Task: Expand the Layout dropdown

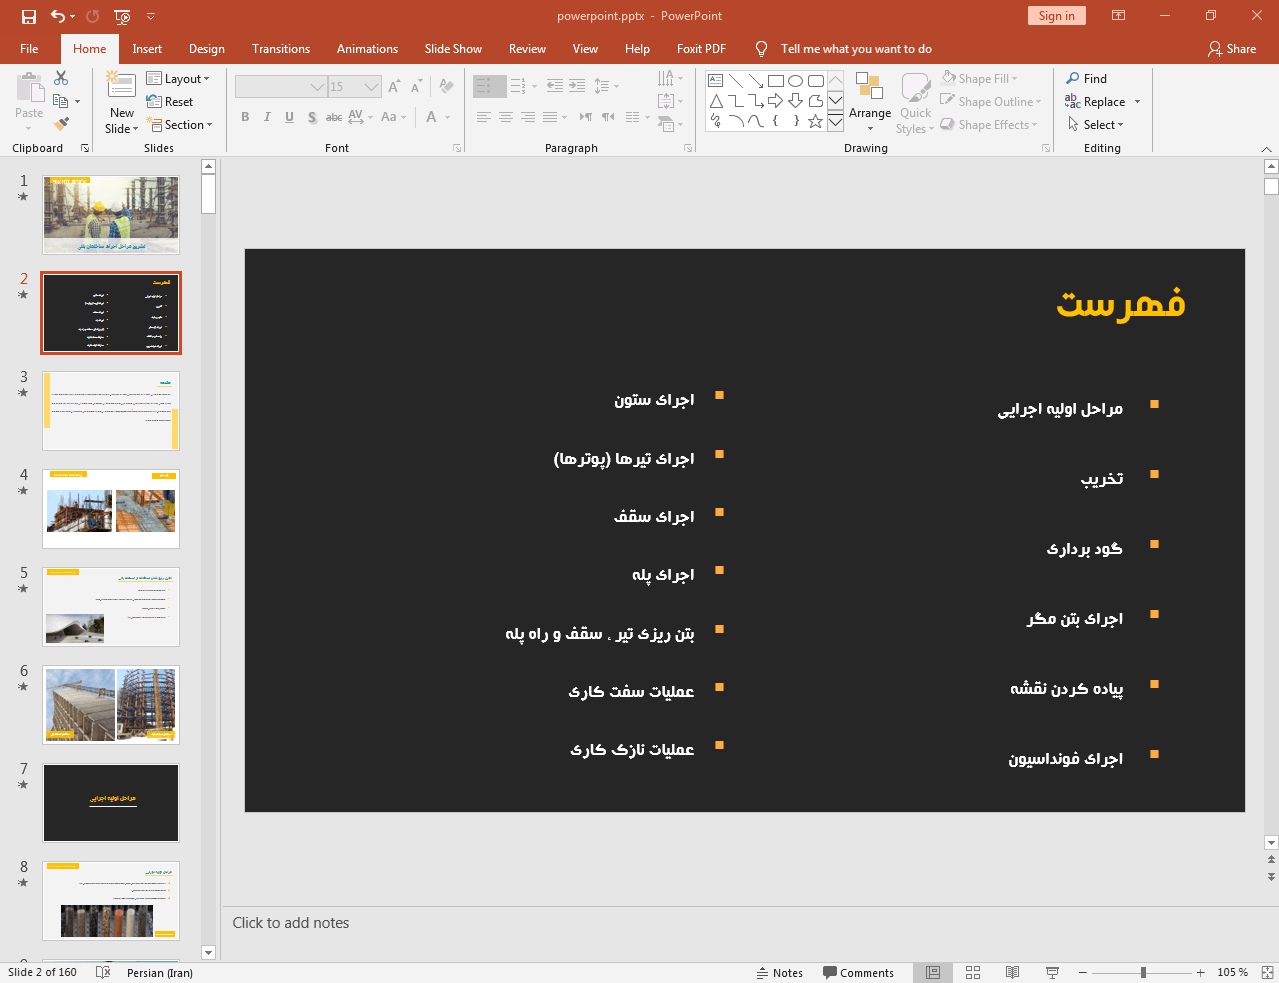Action: (178, 78)
